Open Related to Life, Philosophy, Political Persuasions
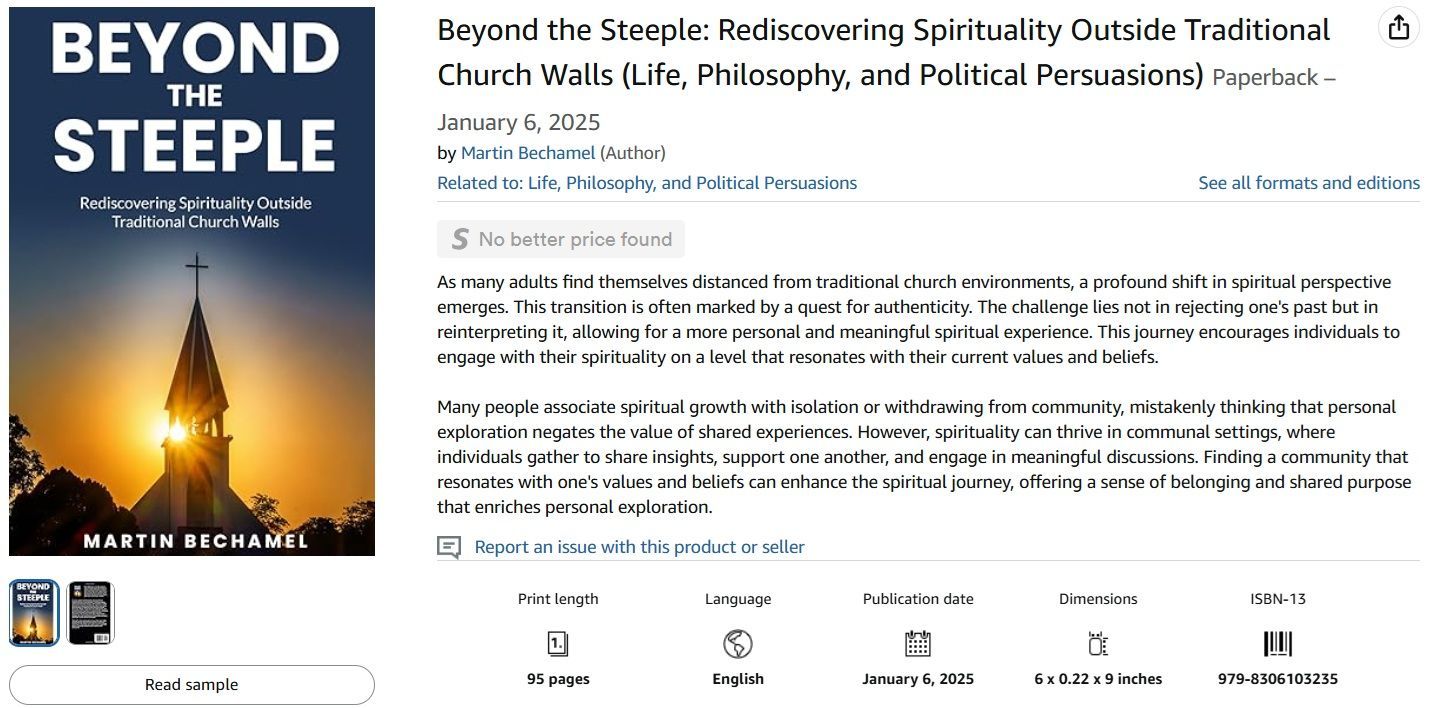The height and width of the screenshot is (708, 1440). click(x=647, y=183)
